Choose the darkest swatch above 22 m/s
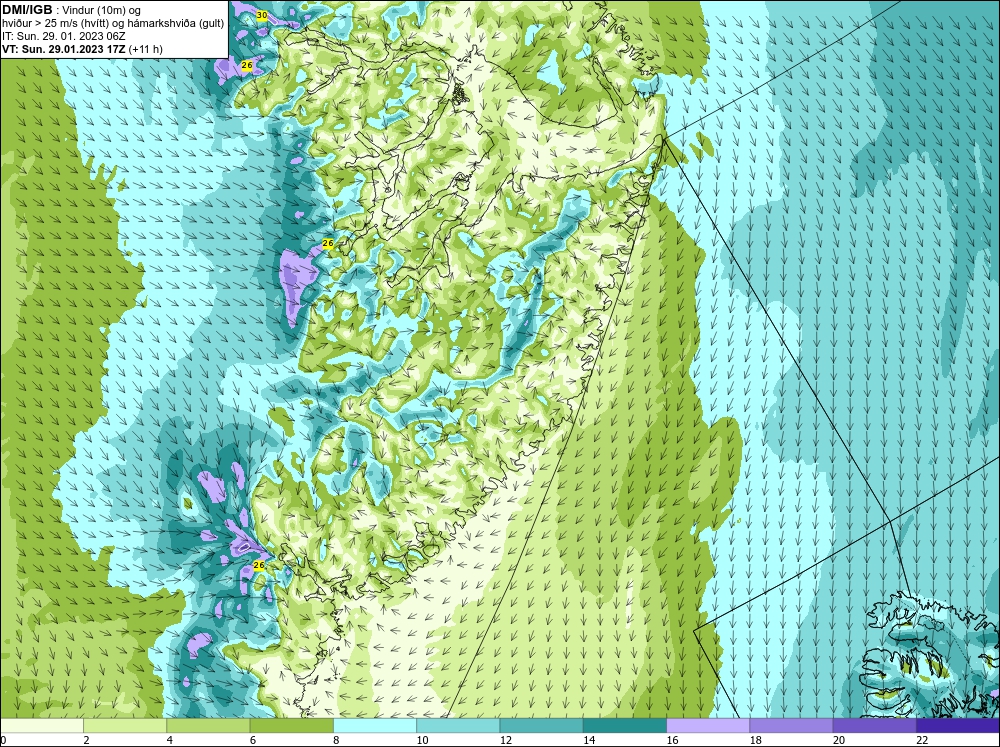1000x747 pixels. click(958, 725)
